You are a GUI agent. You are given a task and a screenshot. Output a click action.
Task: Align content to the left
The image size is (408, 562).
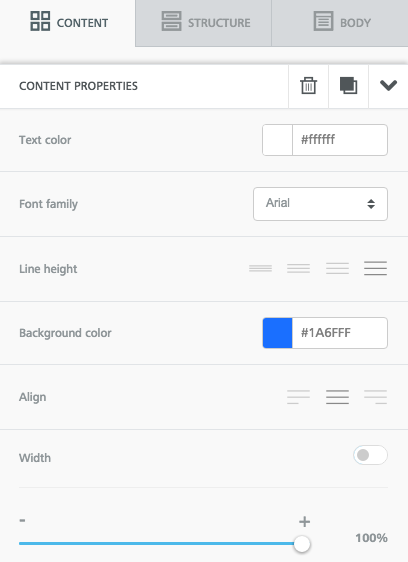pos(298,397)
